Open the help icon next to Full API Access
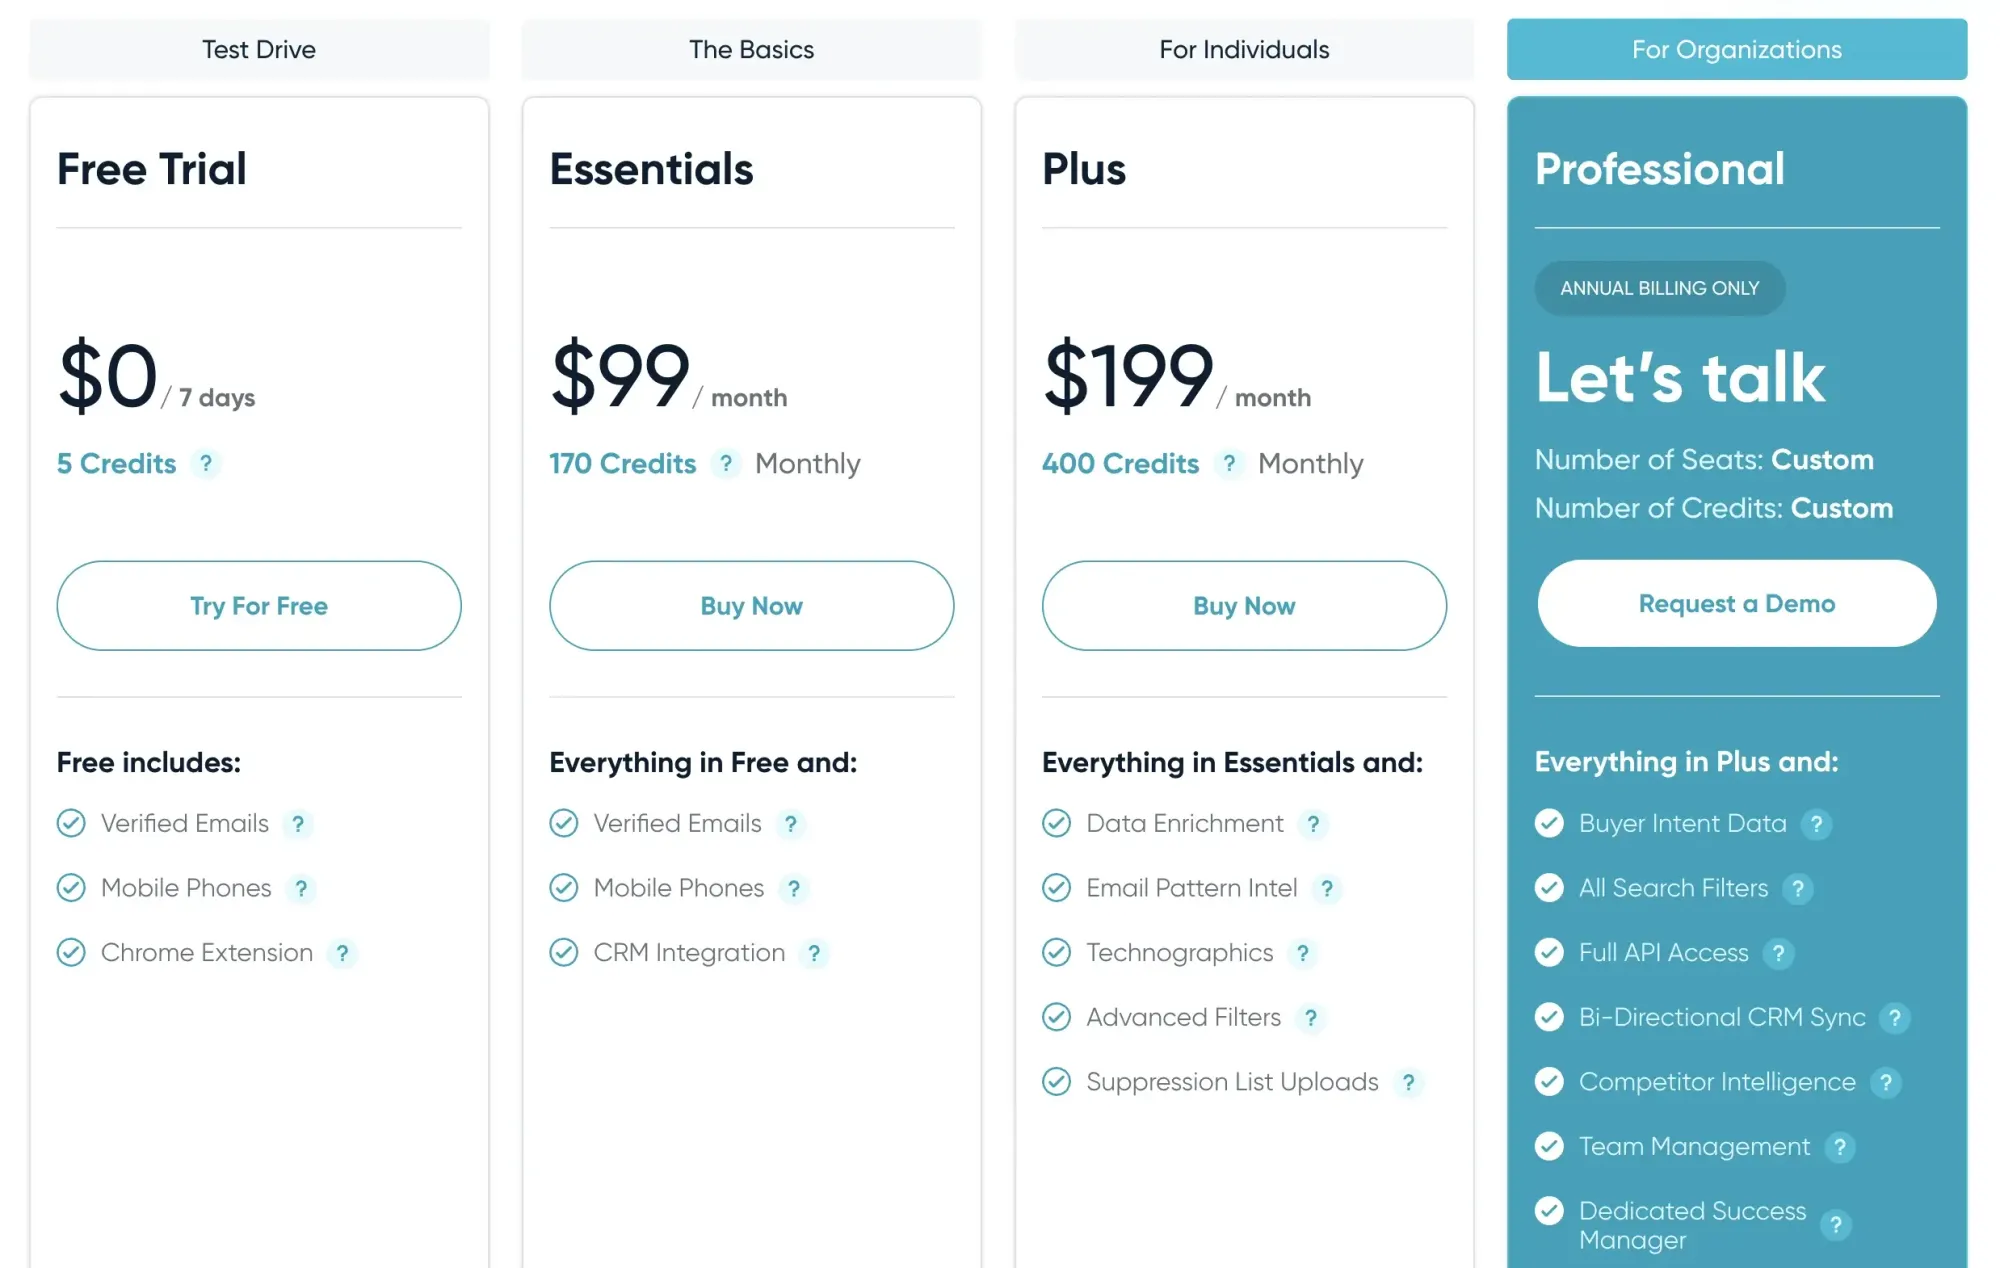The height and width of the screenshot is (1268, 2000). [x=1779, y=952]
